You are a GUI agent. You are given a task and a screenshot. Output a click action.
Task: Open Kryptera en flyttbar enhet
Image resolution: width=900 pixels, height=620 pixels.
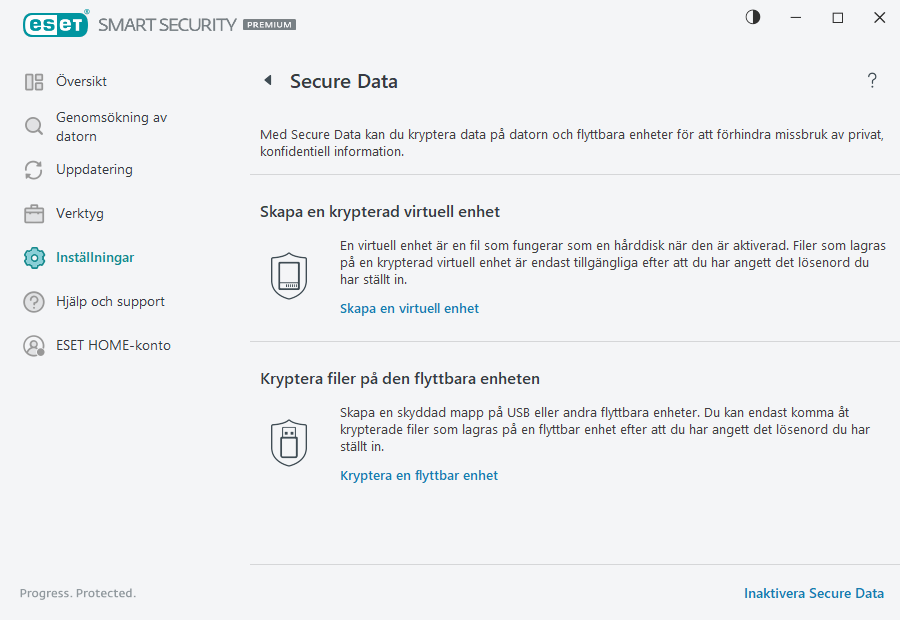[x=419, y=475]
